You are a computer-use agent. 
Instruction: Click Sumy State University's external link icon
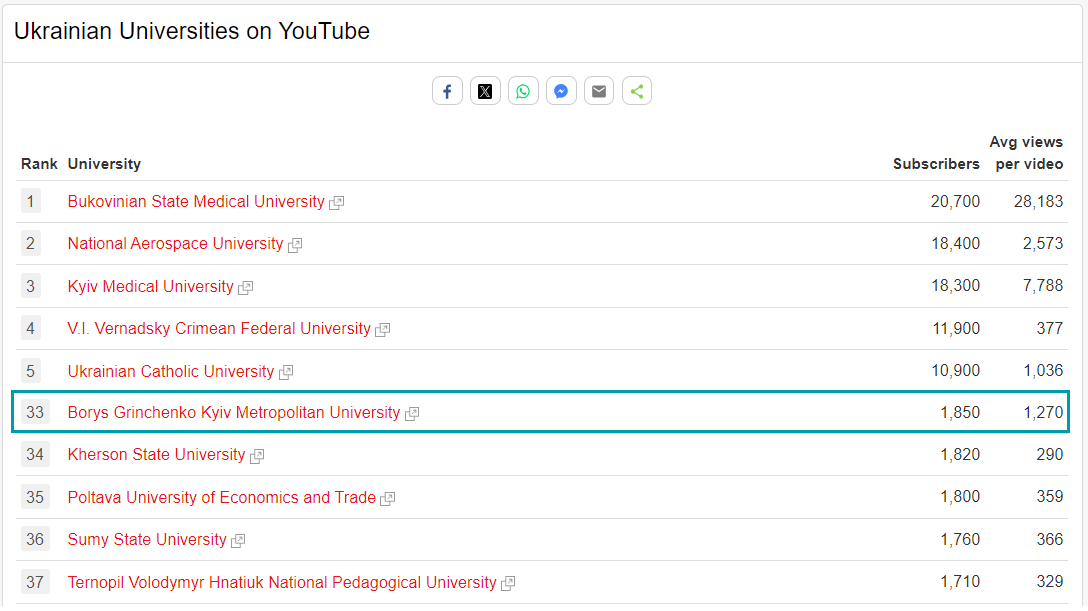point(237,540)
